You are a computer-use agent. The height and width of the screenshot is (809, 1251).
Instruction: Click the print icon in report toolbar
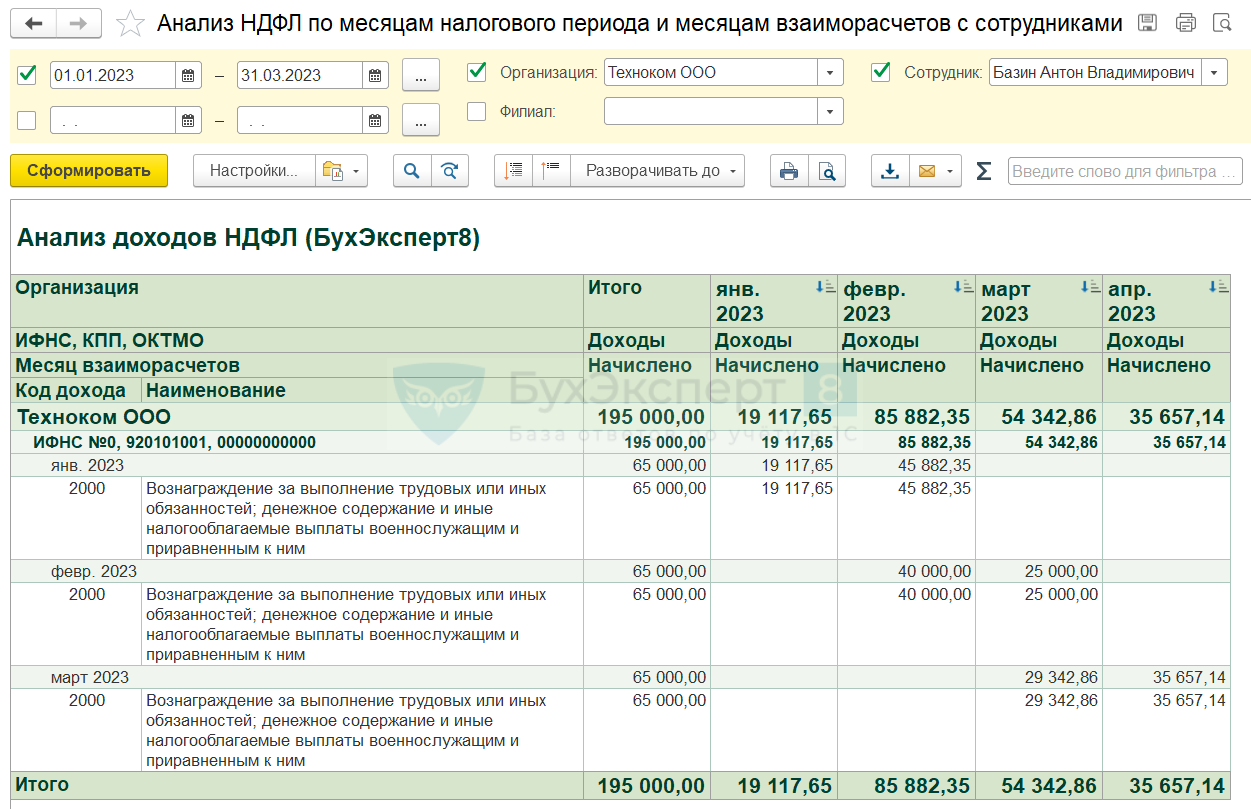point(789,171)
